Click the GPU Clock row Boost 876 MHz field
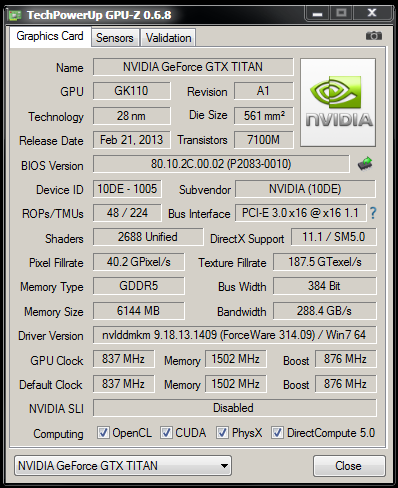Image resolution: width=398 pixels, height=488 pixels. [x=345, y=359]
